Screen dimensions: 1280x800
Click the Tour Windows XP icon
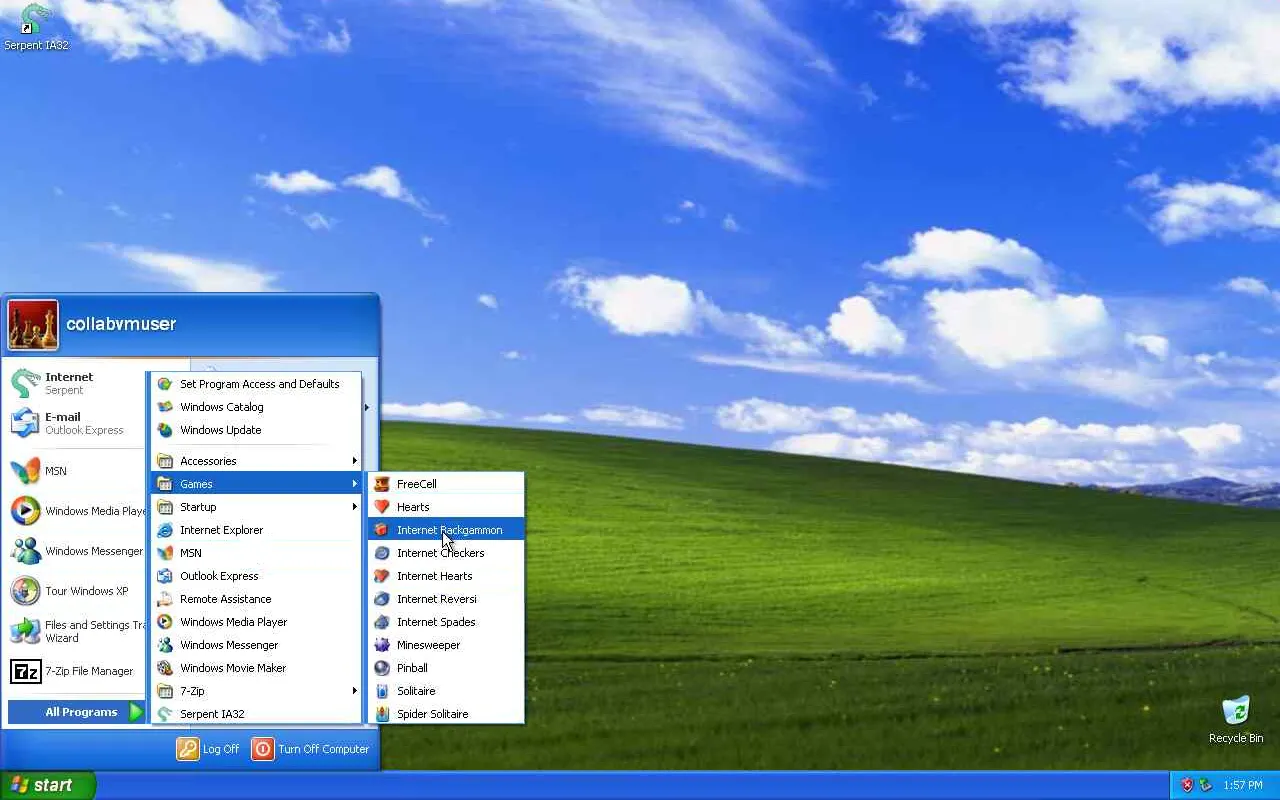click(x=25, y=591)
